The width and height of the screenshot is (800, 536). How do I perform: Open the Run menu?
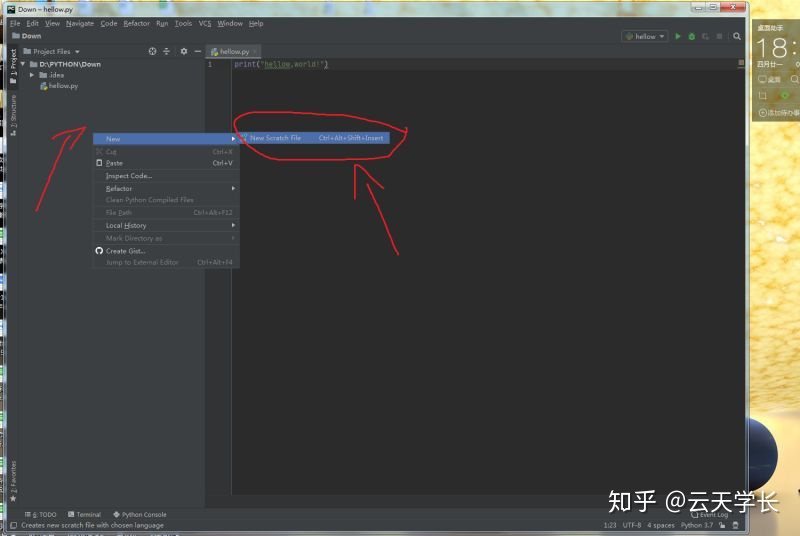162,23
